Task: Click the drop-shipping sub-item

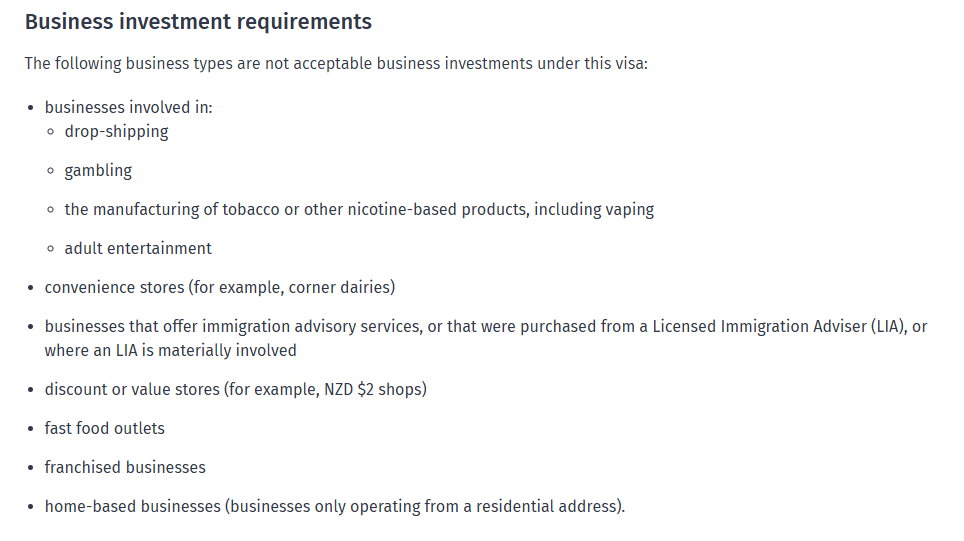Action: point(116,132)
